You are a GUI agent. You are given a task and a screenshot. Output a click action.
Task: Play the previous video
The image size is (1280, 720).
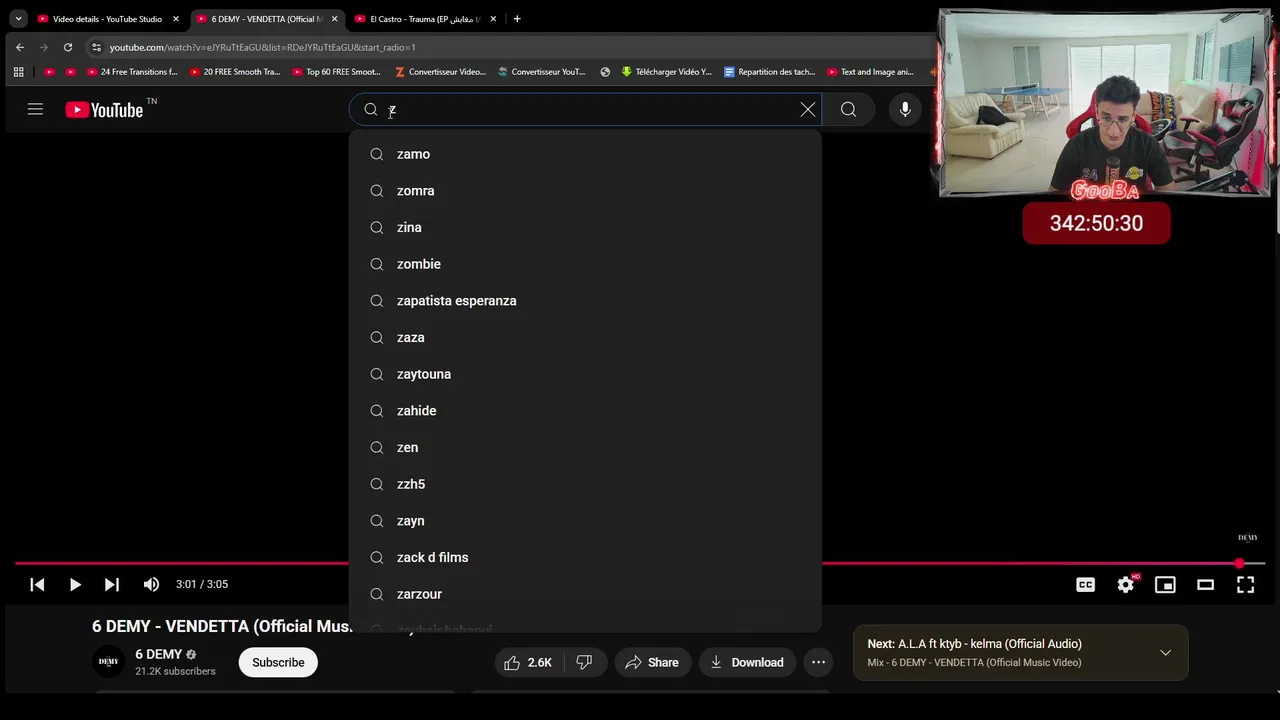pyautogui.click(x=37, y=585)
